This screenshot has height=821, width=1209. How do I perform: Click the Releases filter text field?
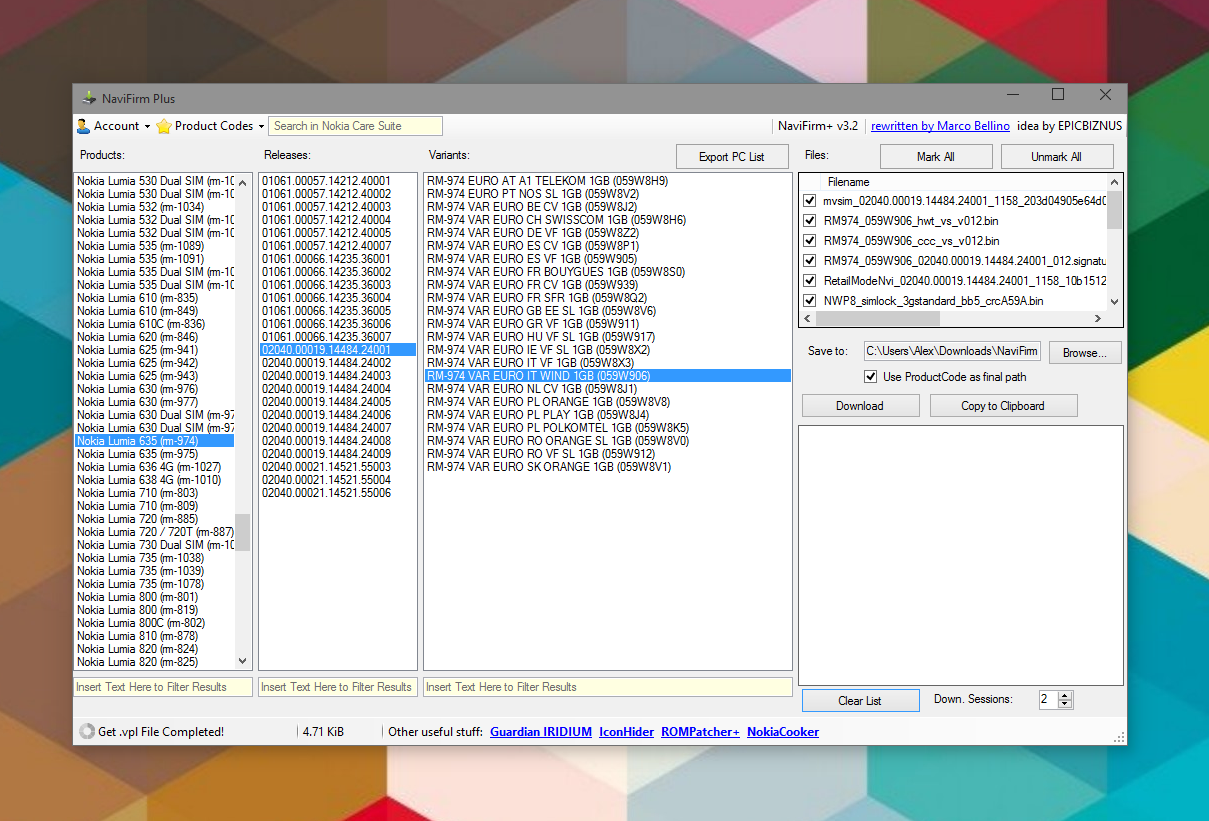pyautogui.click(x=337, y=687)
